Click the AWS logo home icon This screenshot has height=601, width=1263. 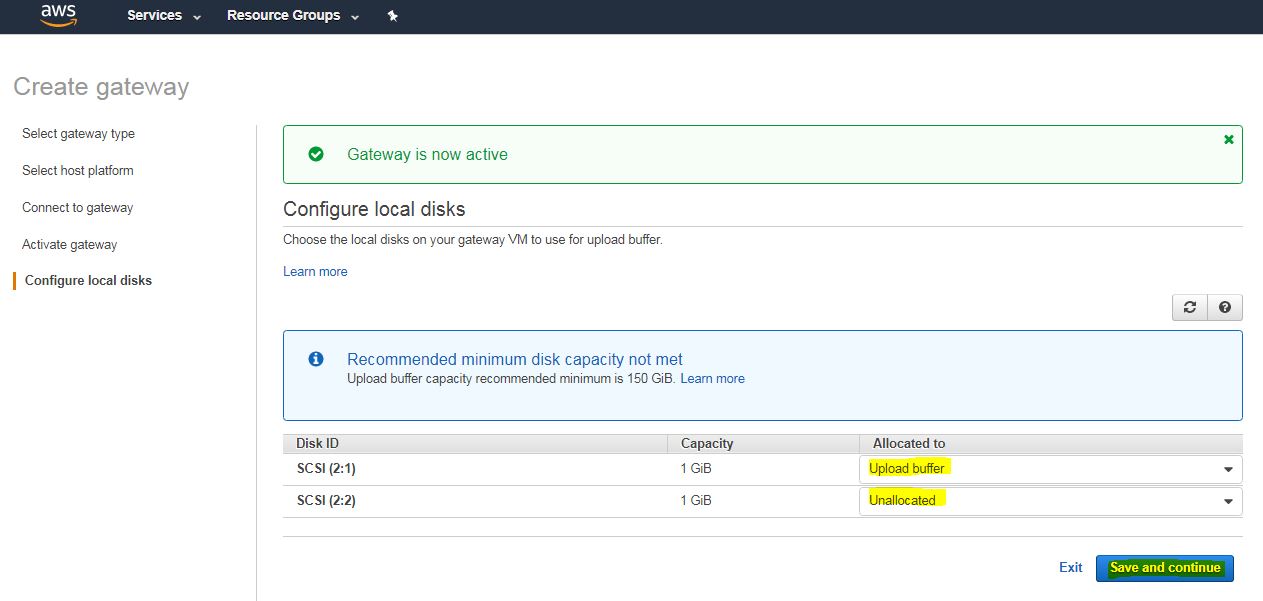pos(59,15)
